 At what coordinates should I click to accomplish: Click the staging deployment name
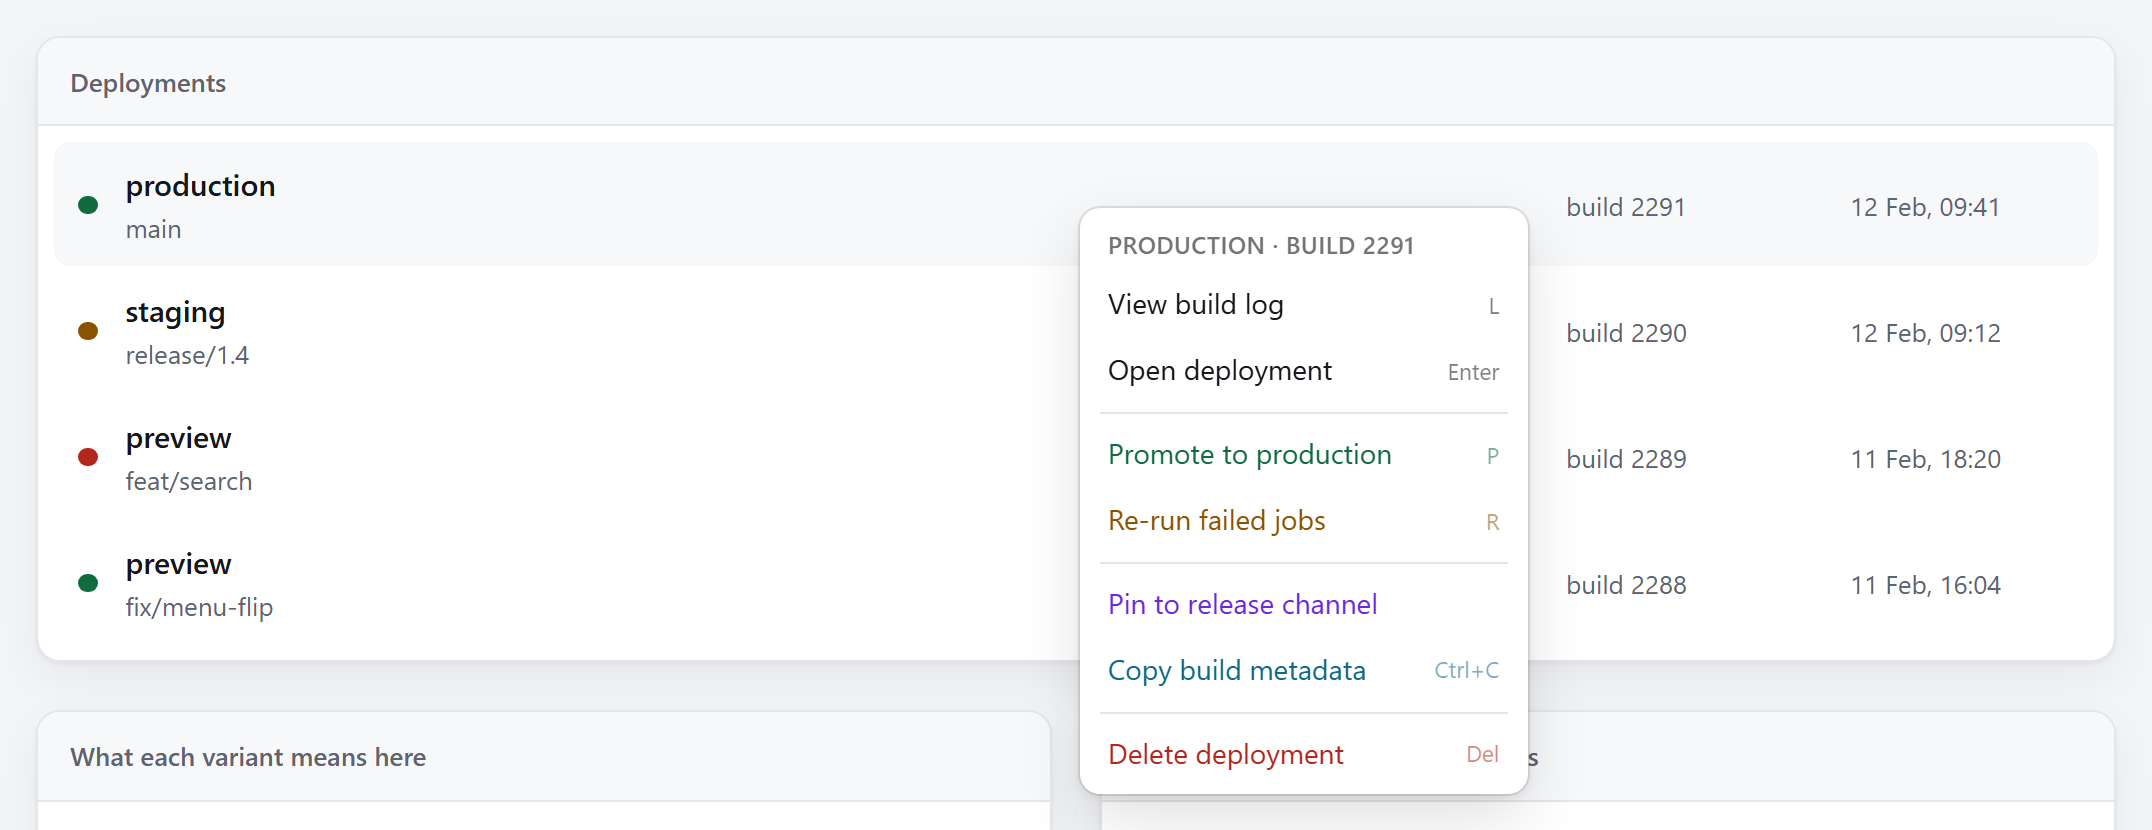[175, 313]
